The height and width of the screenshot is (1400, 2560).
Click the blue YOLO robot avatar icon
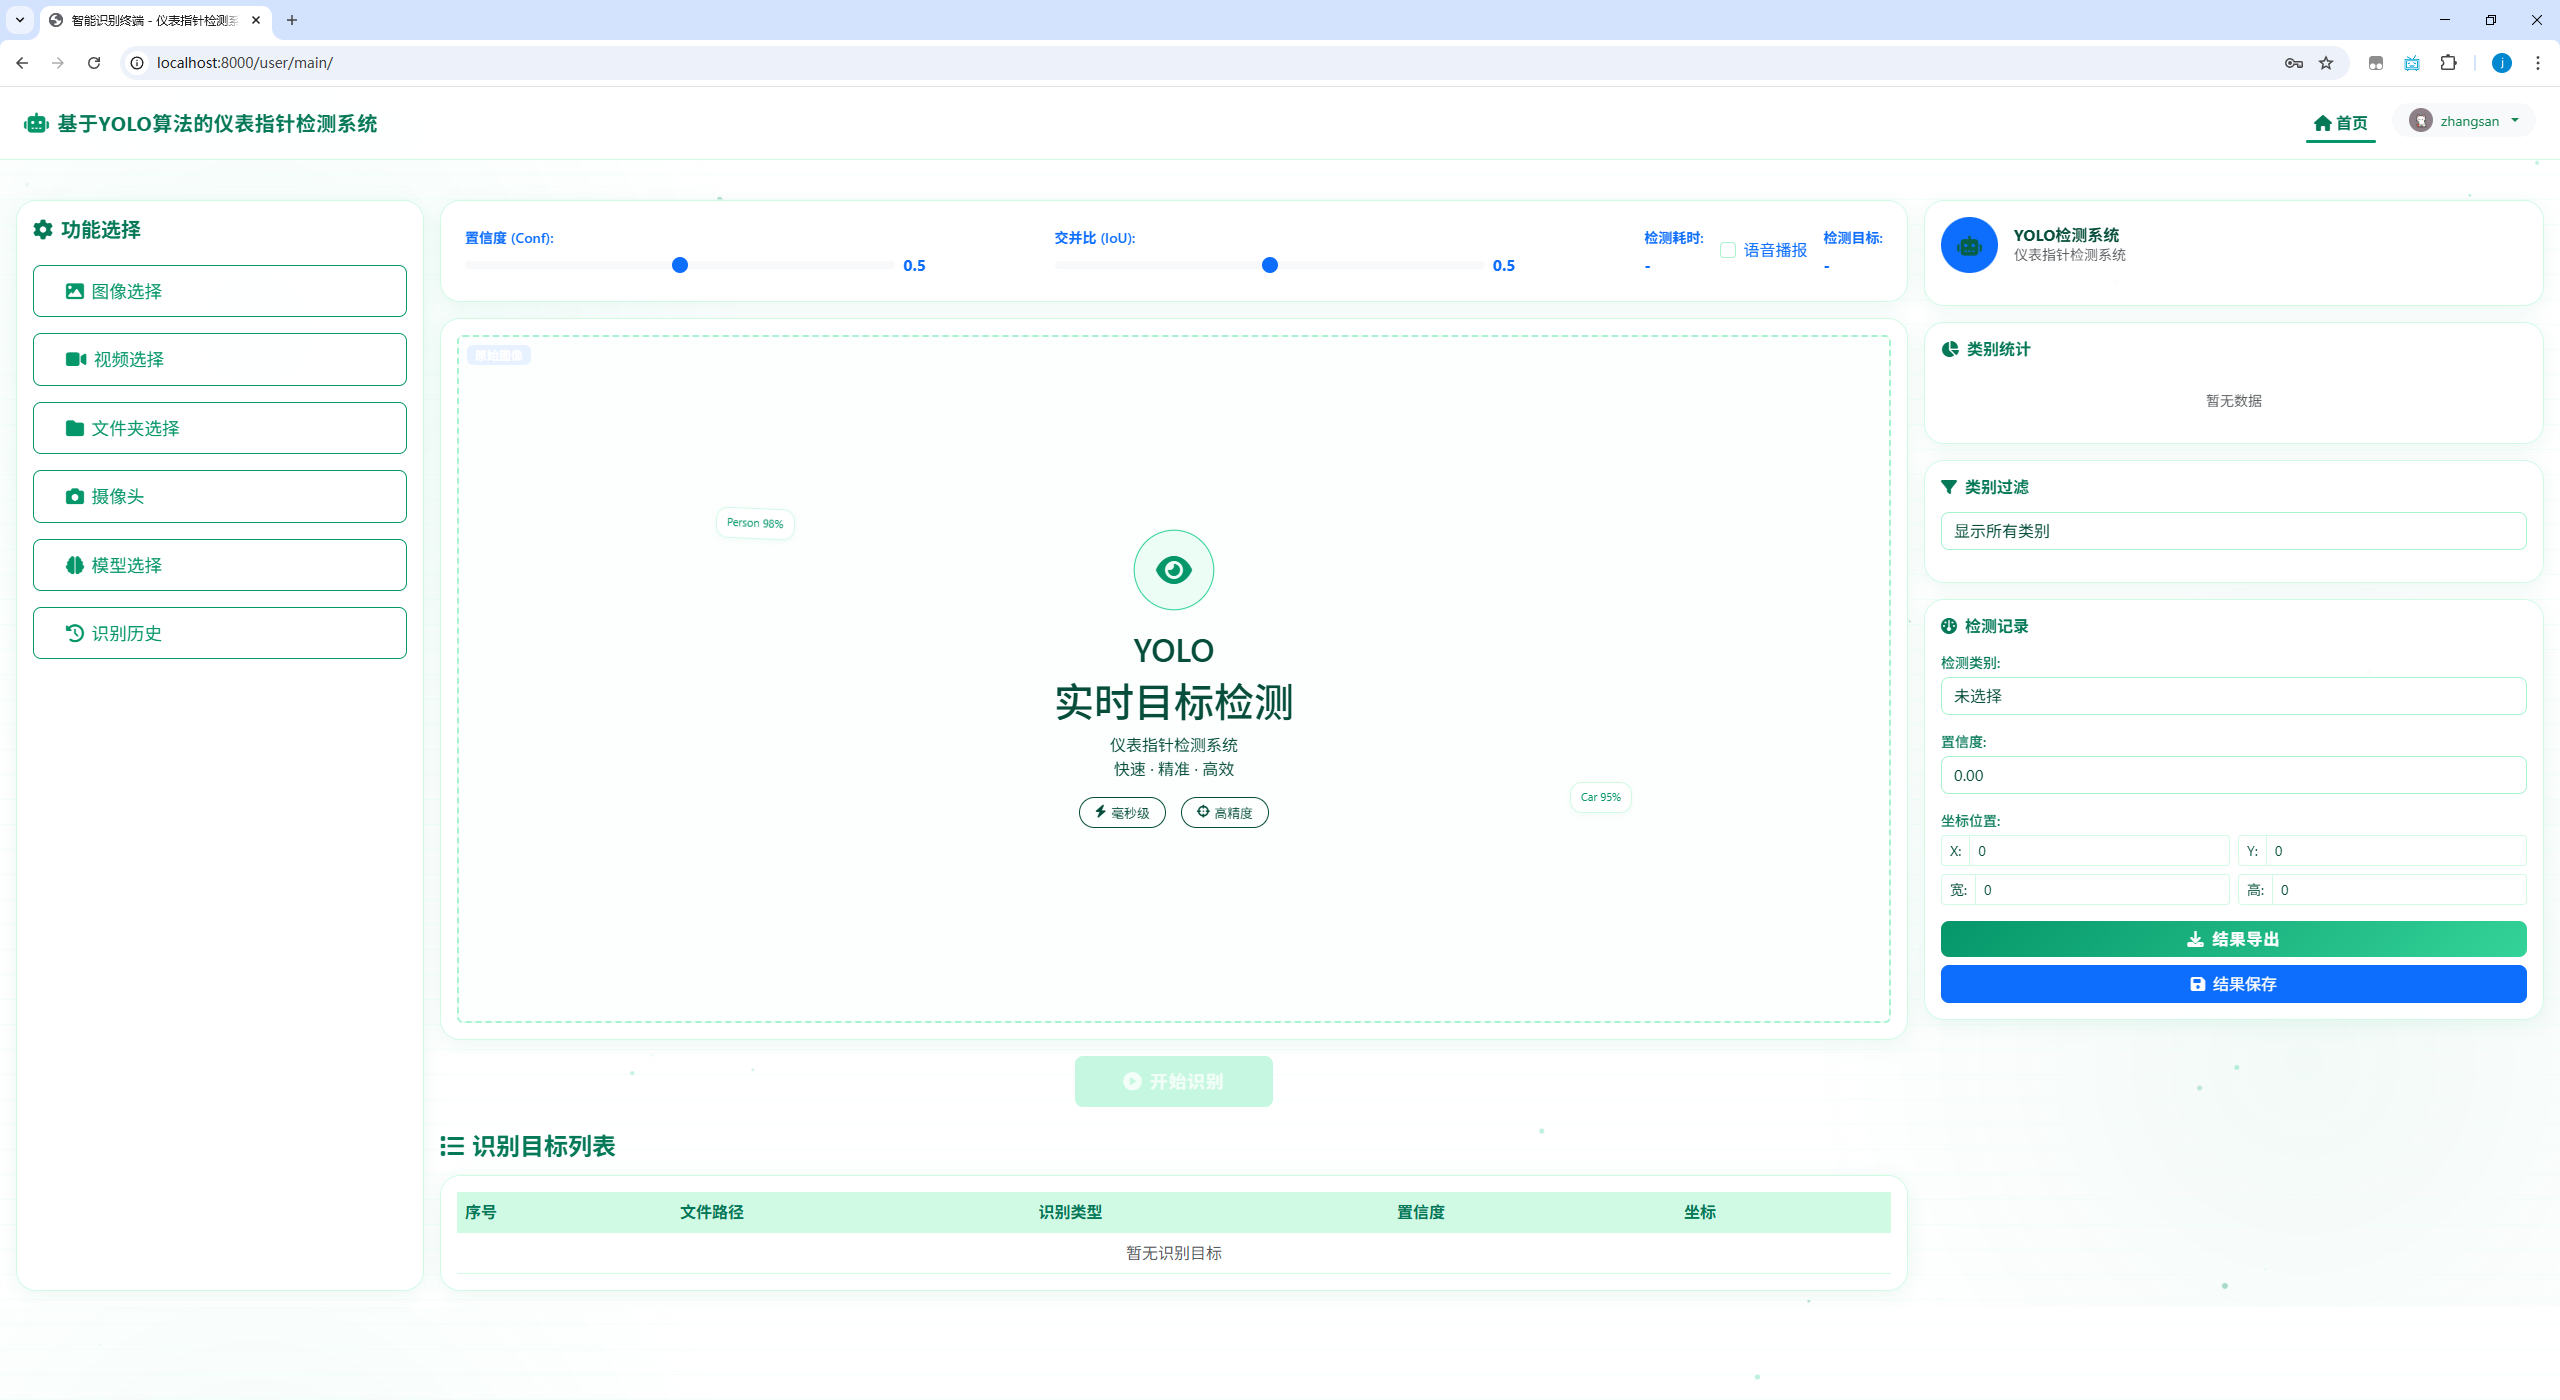click(x=1968, y=245)
